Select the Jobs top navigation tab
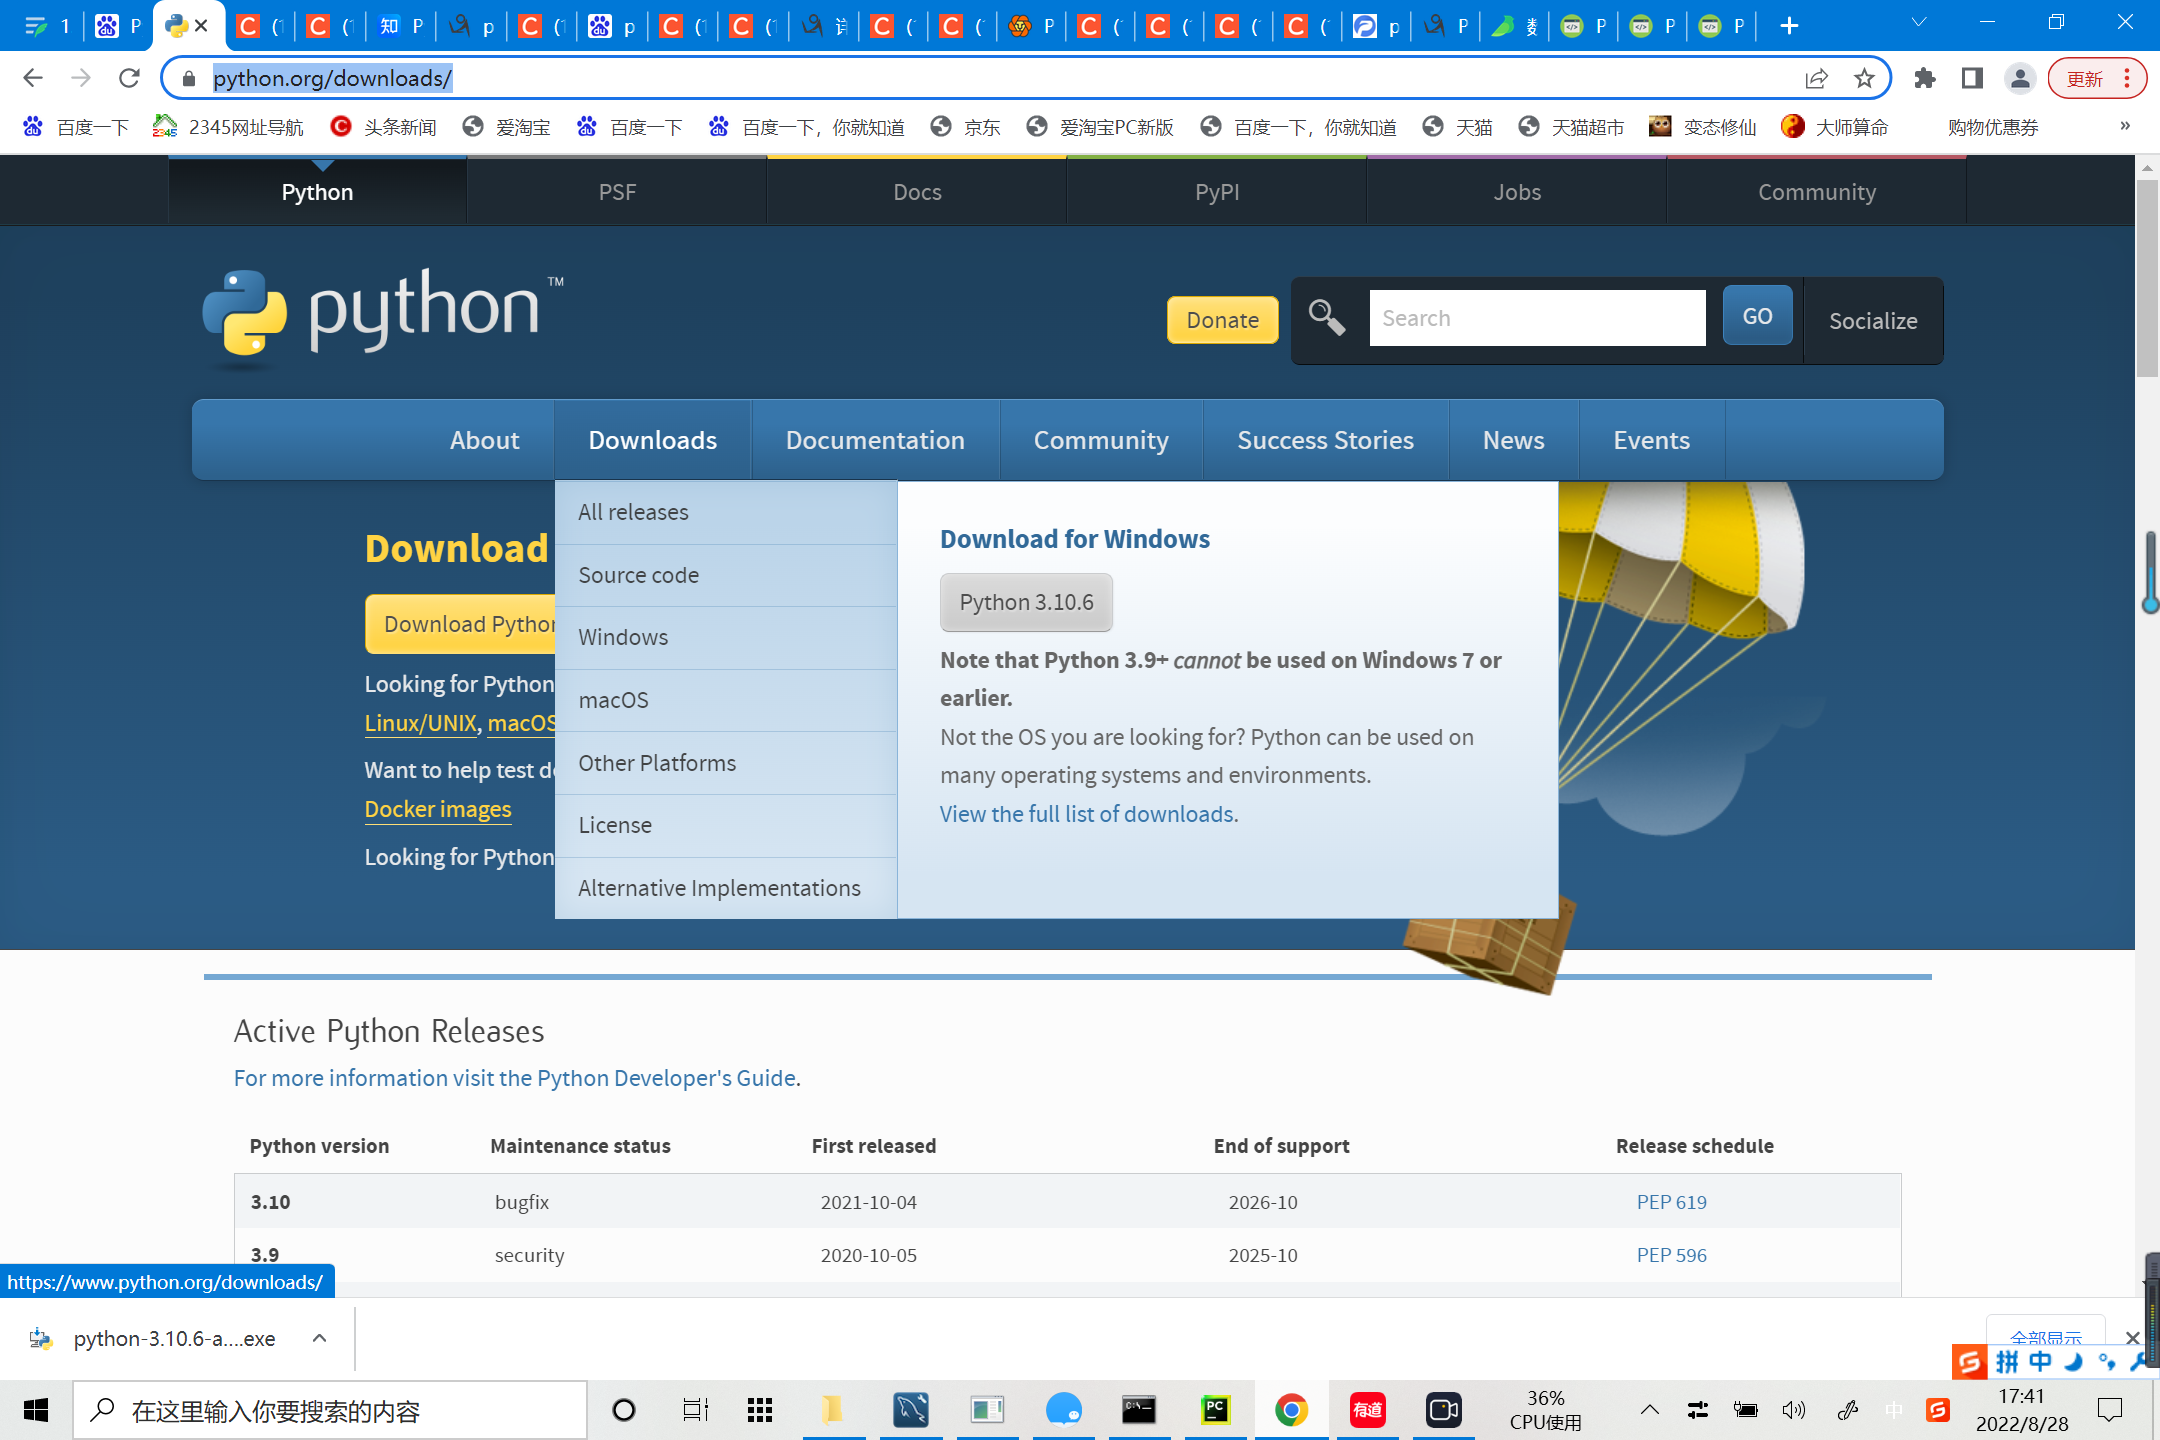 pos(1517,192)
